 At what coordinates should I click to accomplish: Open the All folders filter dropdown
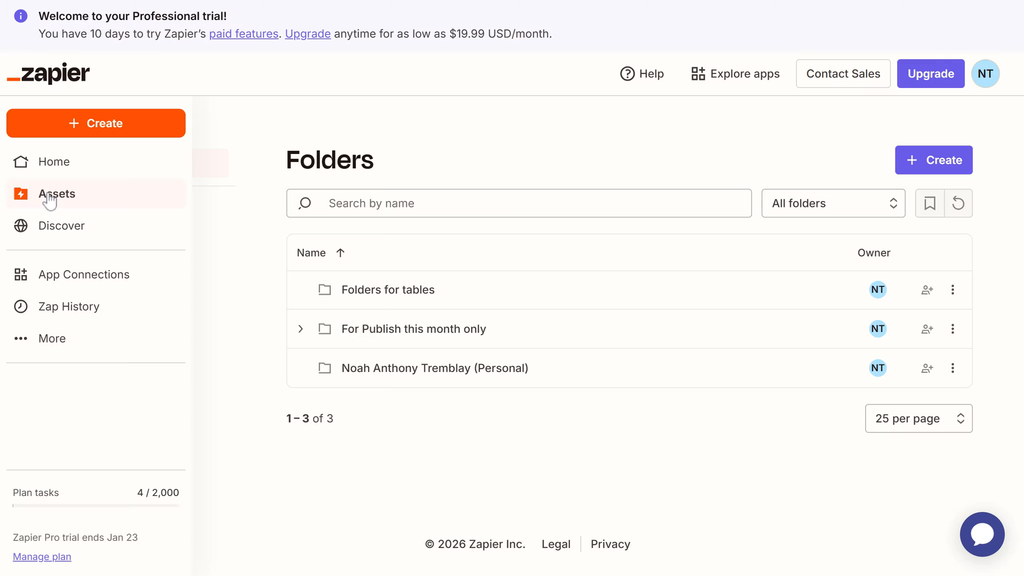[x=833, y=203]
